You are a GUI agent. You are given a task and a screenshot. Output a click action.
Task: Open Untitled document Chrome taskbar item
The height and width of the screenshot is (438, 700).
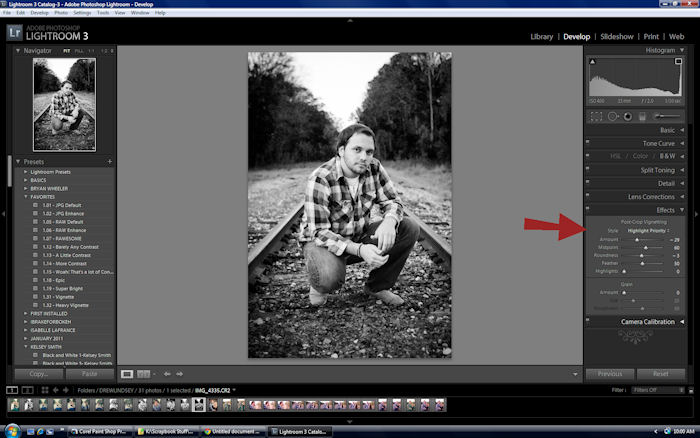(233, 432)
